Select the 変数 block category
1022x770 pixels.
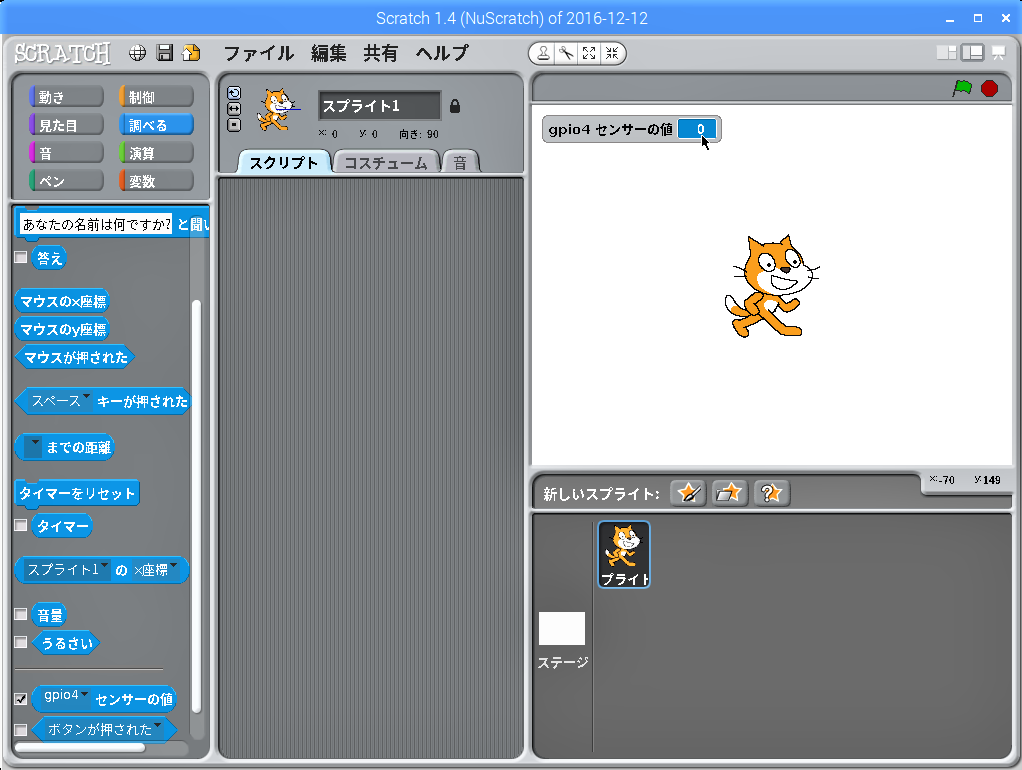(x=156, y=181)
